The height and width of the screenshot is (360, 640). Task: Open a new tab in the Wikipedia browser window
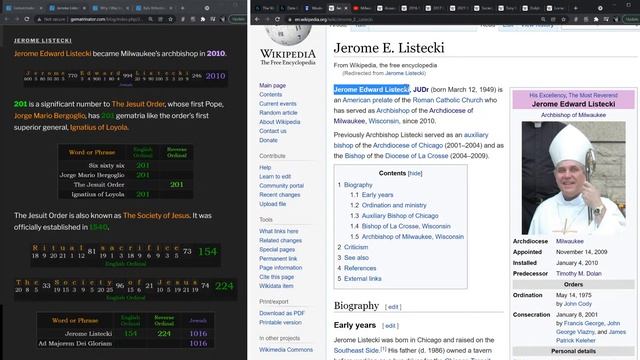(x=576, y=8)
